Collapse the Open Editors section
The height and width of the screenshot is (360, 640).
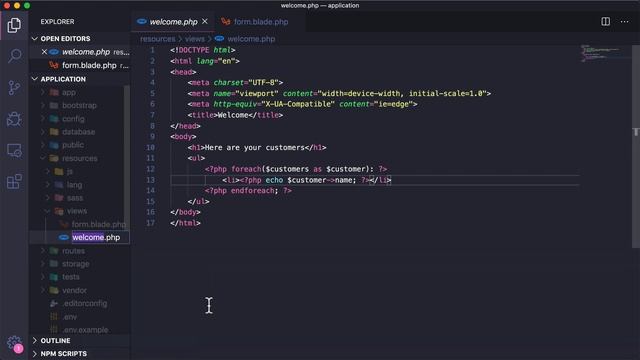tap(81, 39)
